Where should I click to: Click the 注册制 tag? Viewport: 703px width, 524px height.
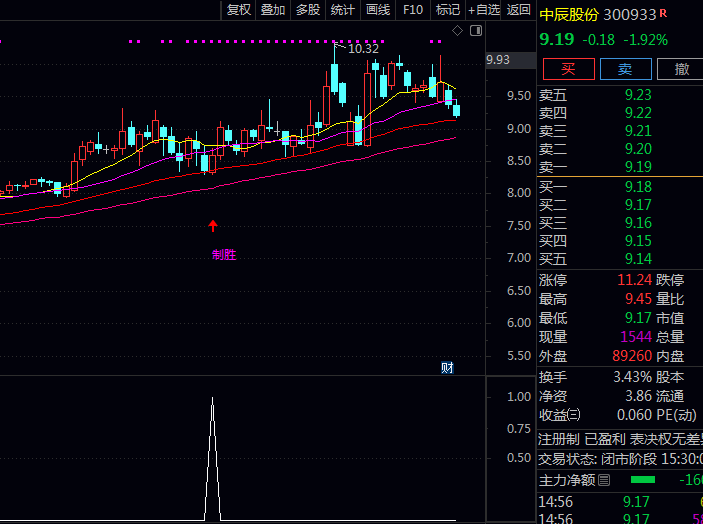point(559,439)
